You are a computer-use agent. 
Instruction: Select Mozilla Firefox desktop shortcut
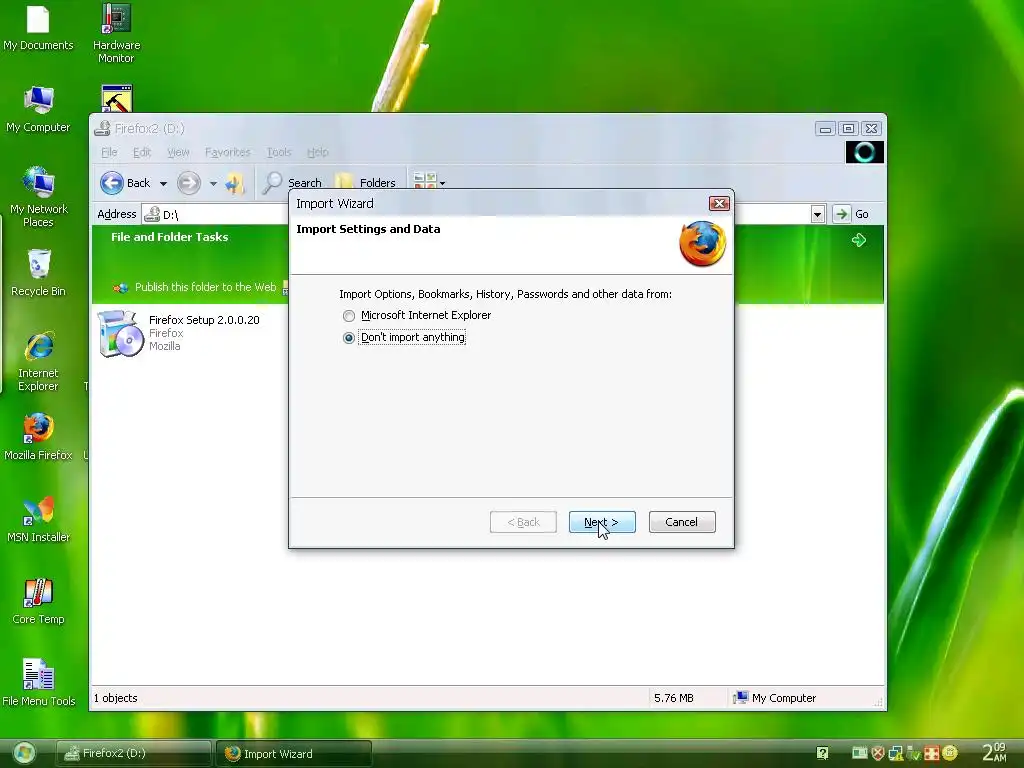[38, 438]
